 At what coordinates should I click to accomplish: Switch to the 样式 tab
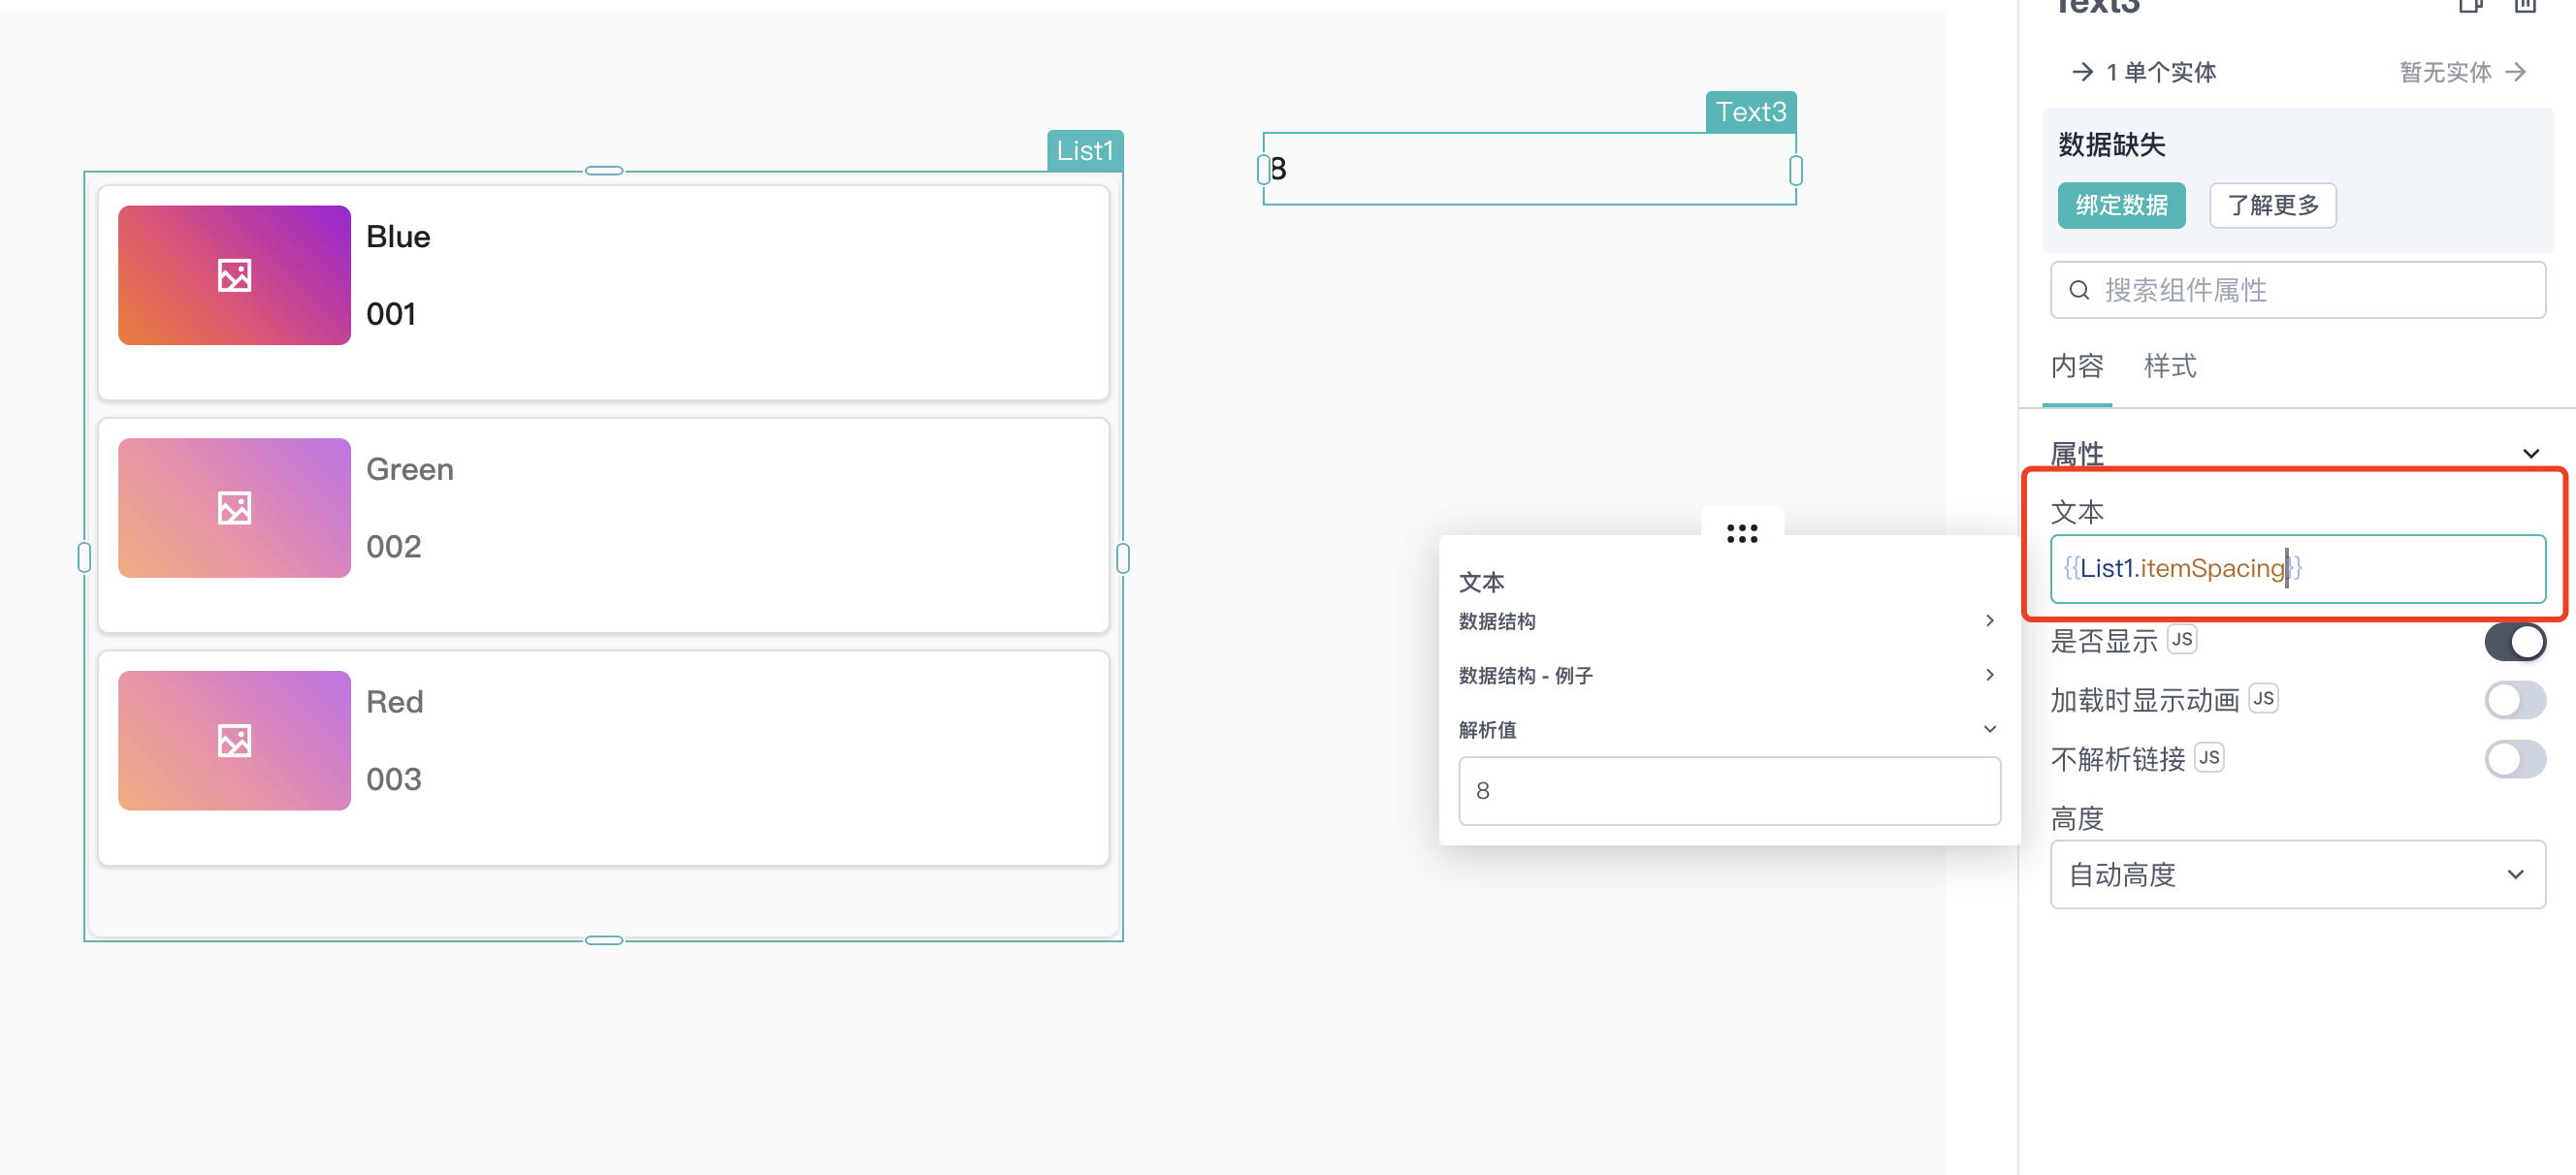point(2170,367)
